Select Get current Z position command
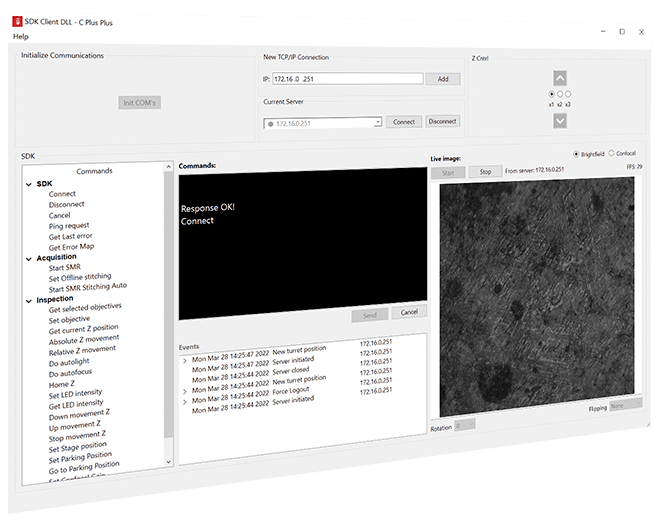This screenshot has height=529, width=665. pyautogui.click(x=84, y=329)
